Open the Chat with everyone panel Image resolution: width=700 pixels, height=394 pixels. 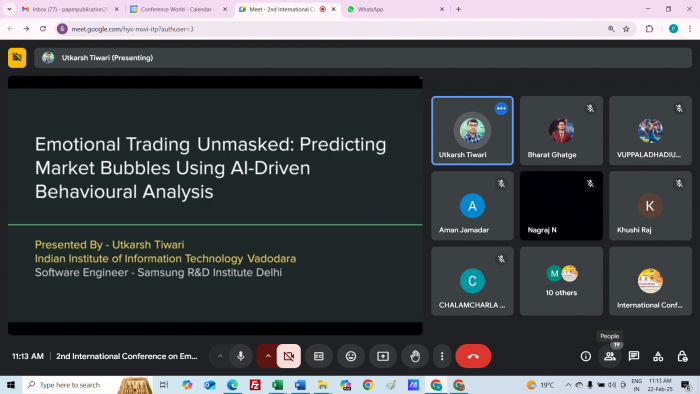(x=633, y=356)
